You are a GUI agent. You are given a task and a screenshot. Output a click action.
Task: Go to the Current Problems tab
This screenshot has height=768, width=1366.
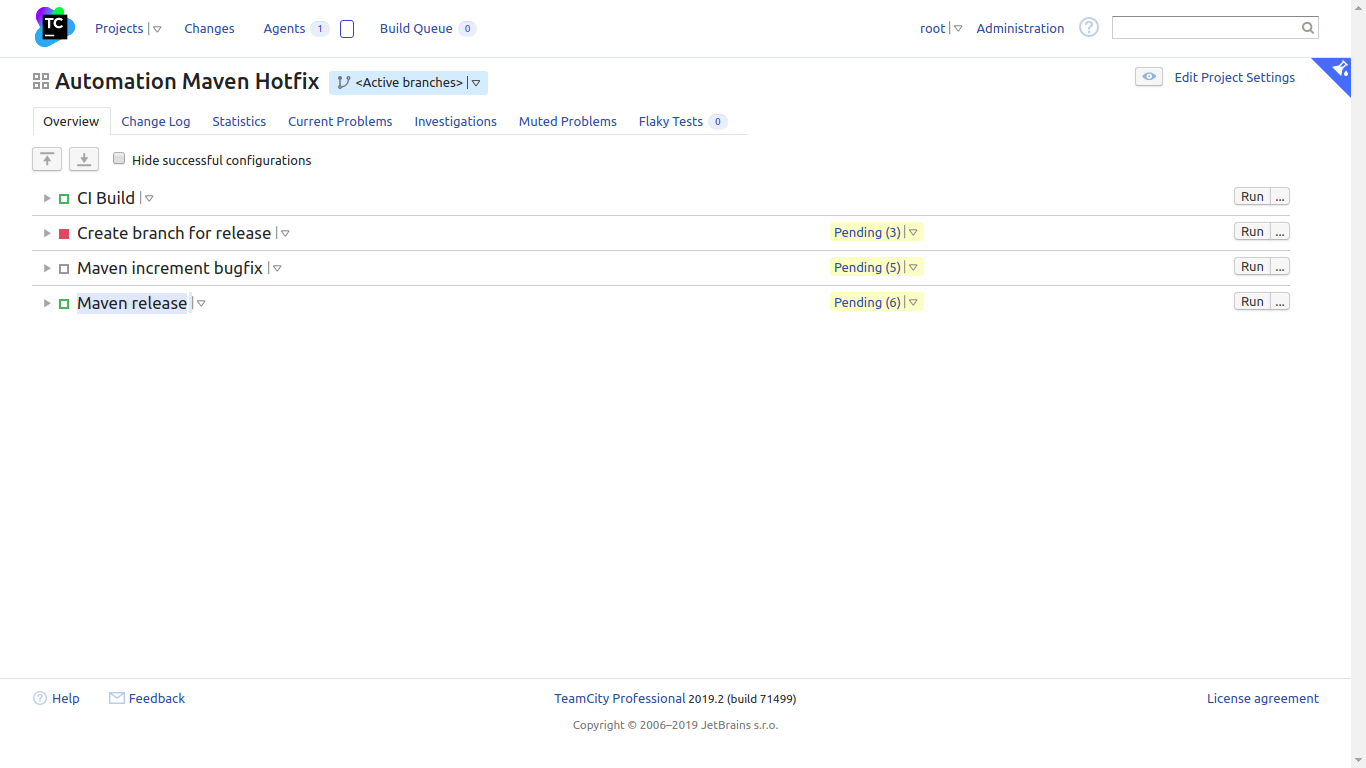click(340, 121)
